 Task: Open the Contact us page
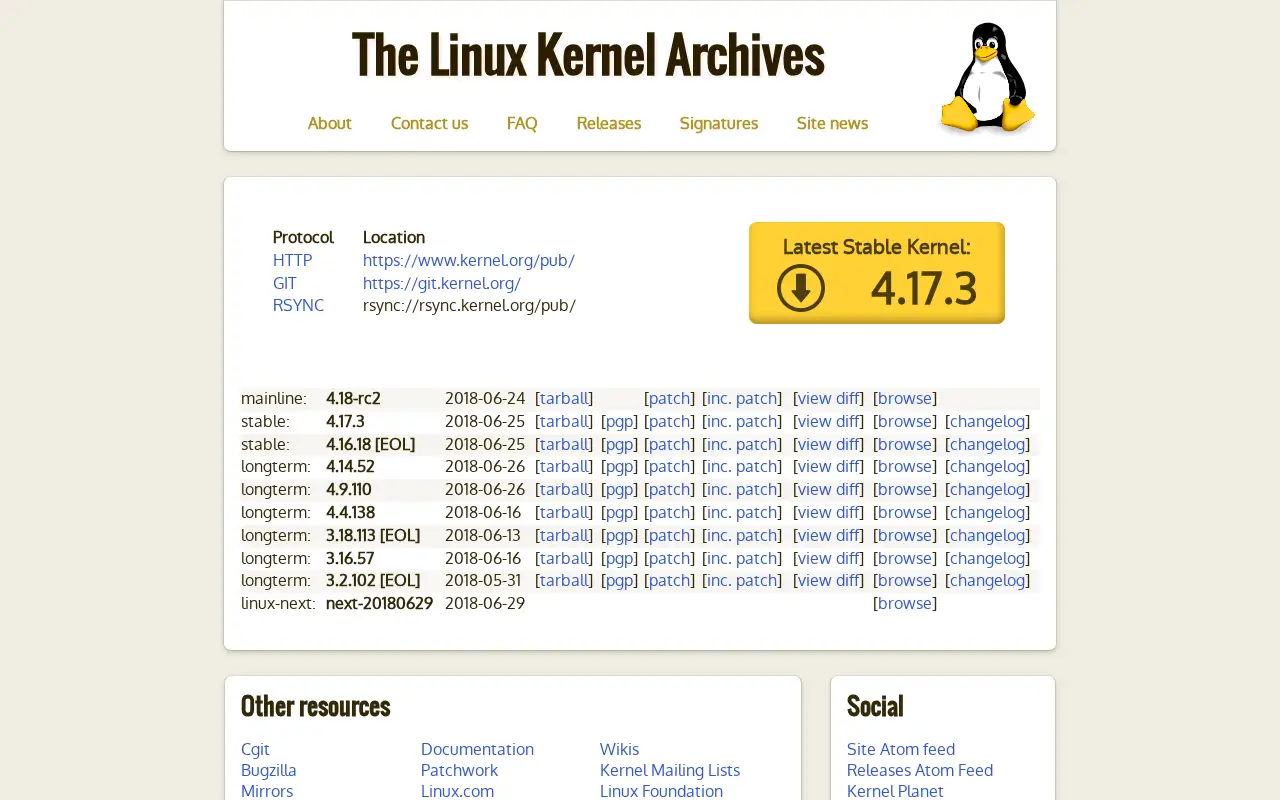pos(429,123)
